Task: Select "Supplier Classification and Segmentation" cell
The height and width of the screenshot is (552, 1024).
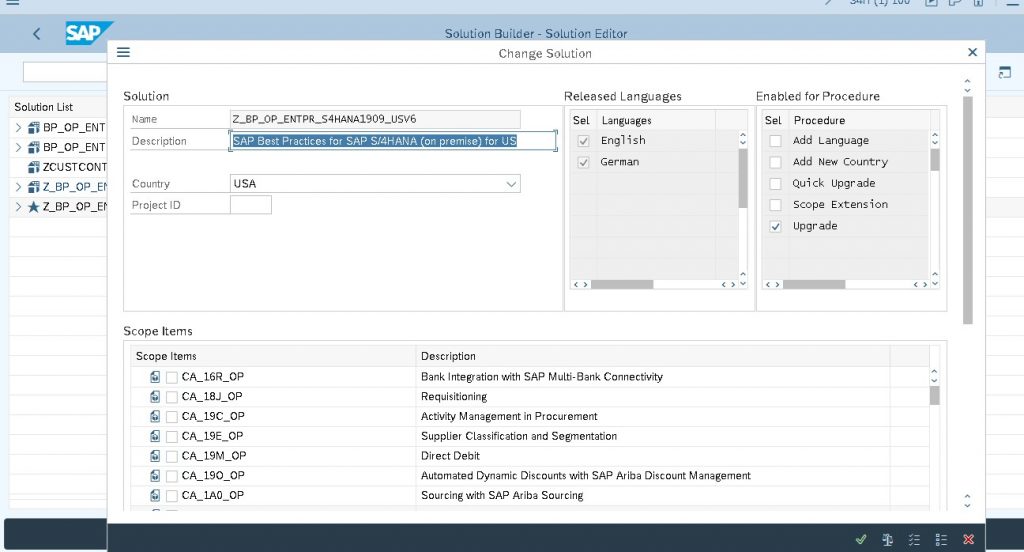Action: [x=652, y=436]
